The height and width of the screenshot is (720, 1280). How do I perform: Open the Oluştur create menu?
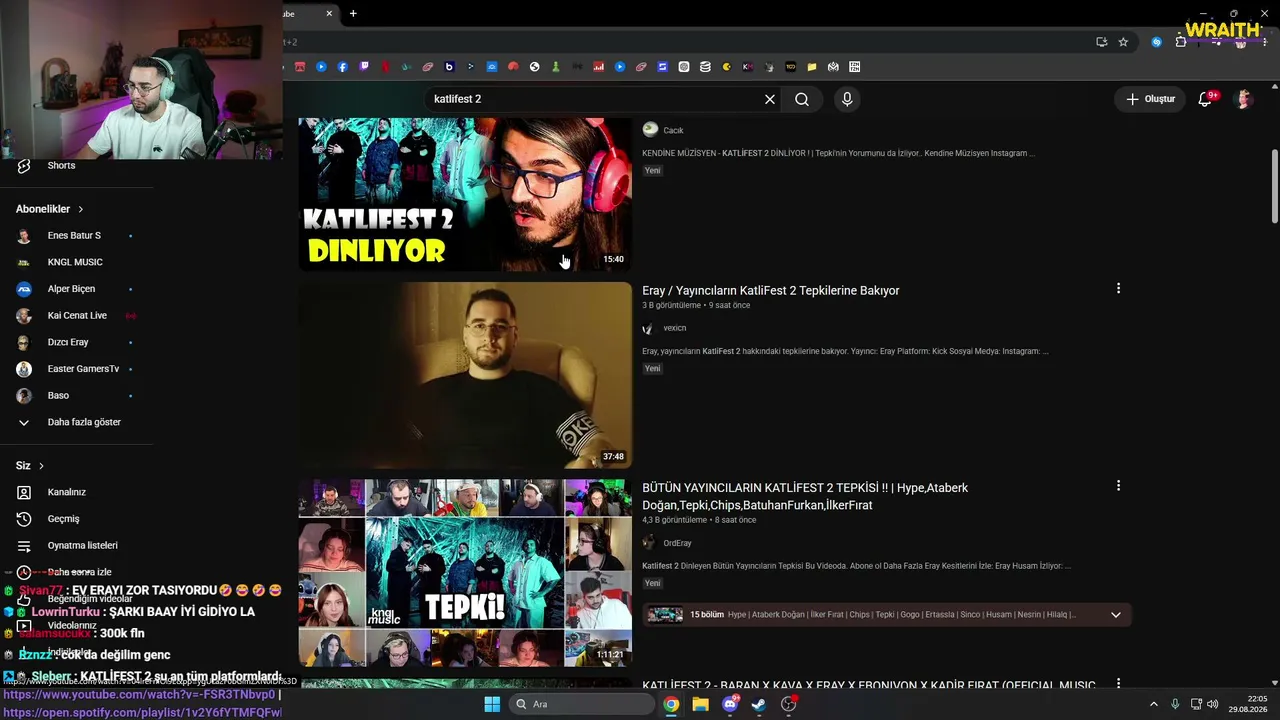(x=1150, y=99)
